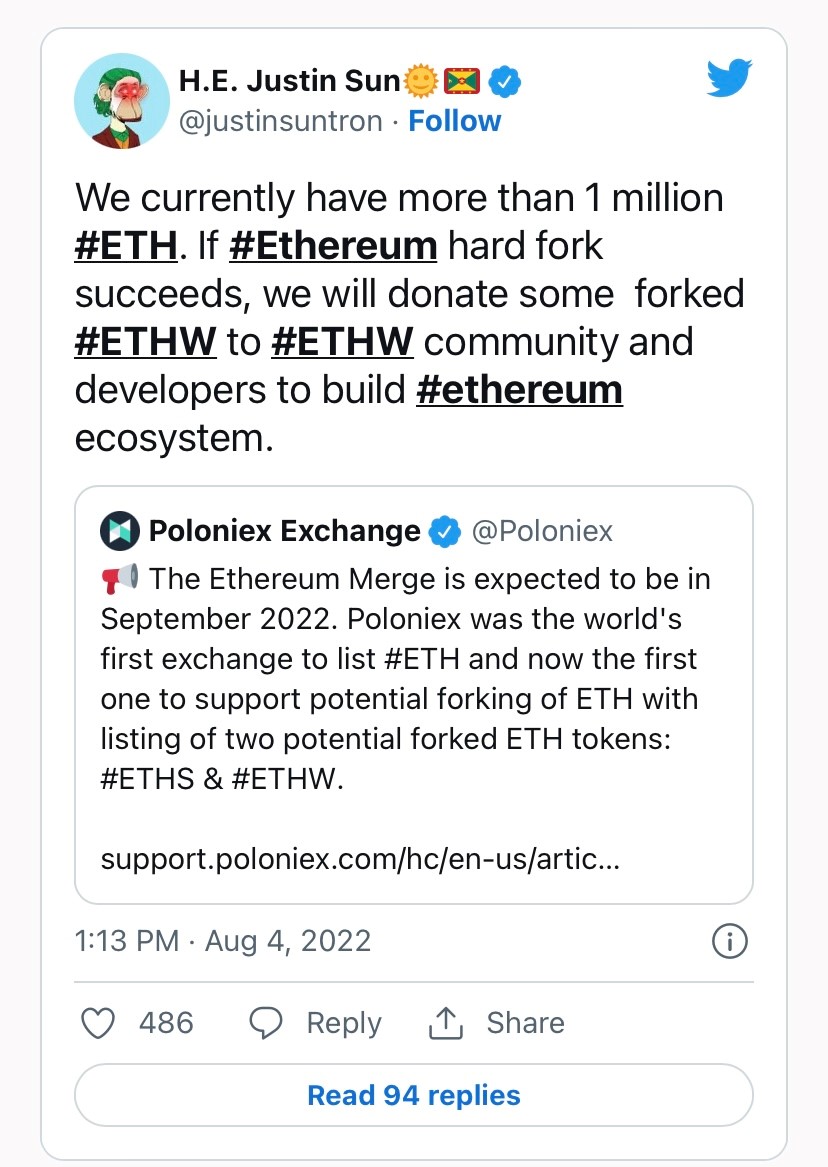Open the Read 94 replies button
828x1167 pixels.
point(414,1095)
